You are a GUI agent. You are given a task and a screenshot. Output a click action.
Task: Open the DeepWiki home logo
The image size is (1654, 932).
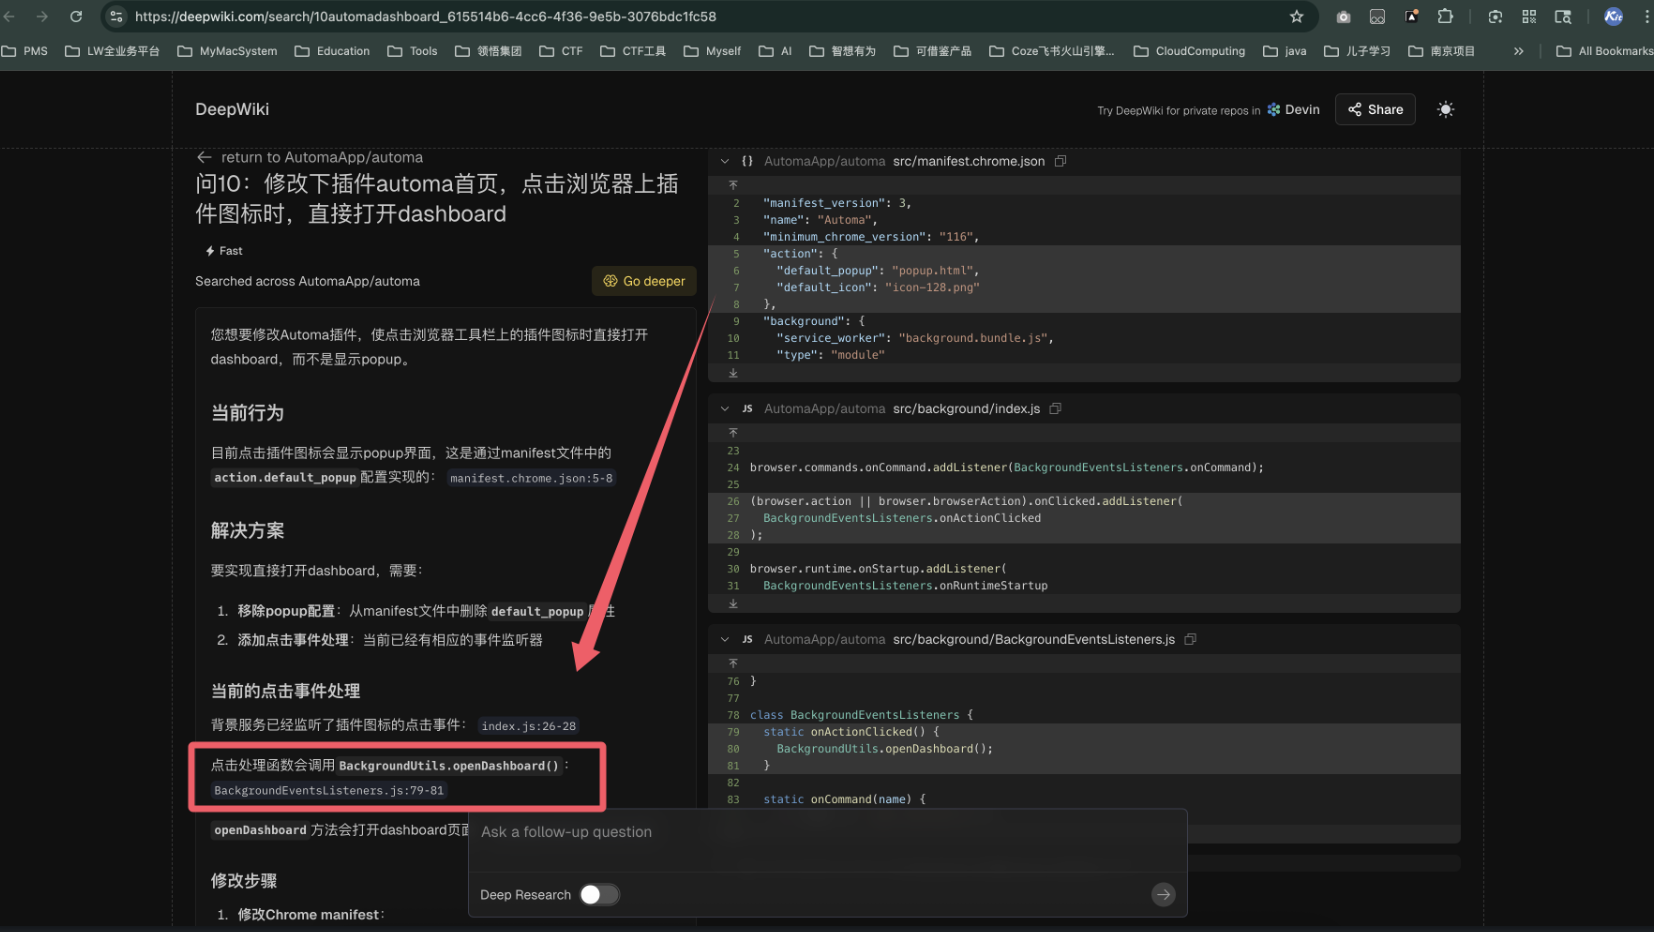(232, 109)
